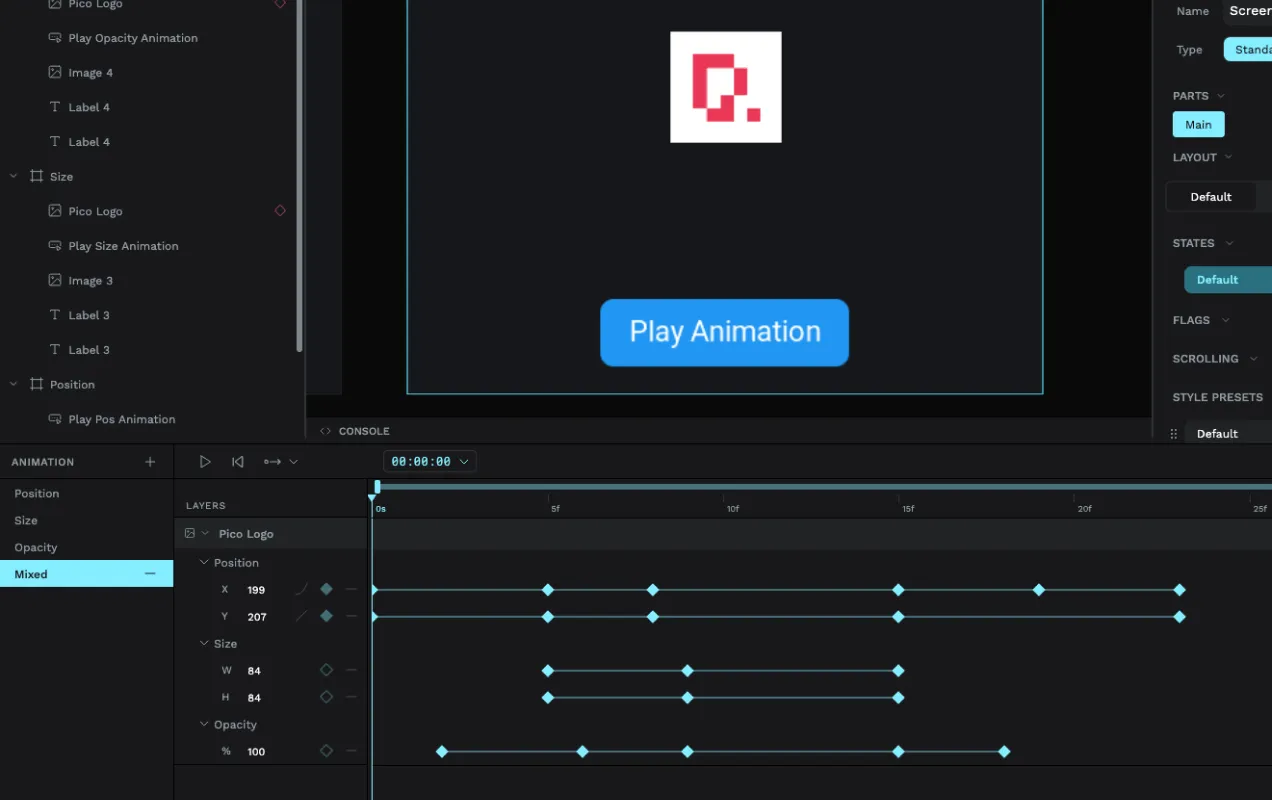Collapse the Size group in layer tree
This screenshot has width=1272, height=800.
tap(14, 176)
